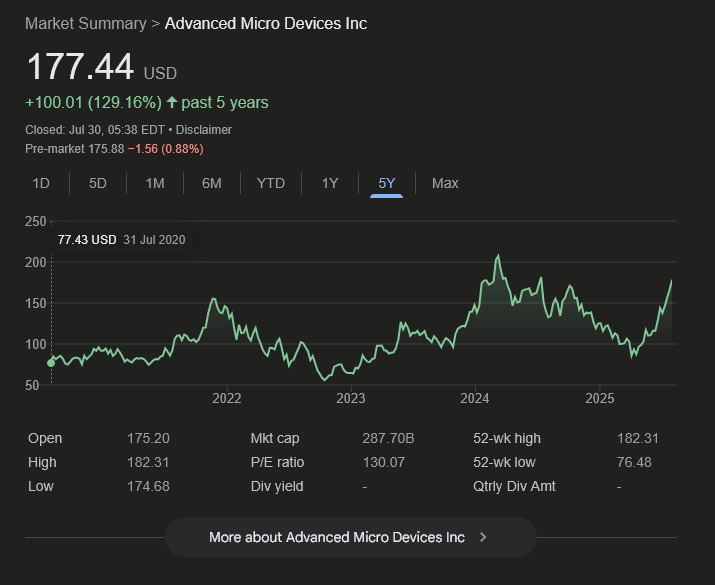Image resolution: width=715 pixels, height=585 pixels.
Task: Switch chart to 6M range
Action: click(212, 183)
